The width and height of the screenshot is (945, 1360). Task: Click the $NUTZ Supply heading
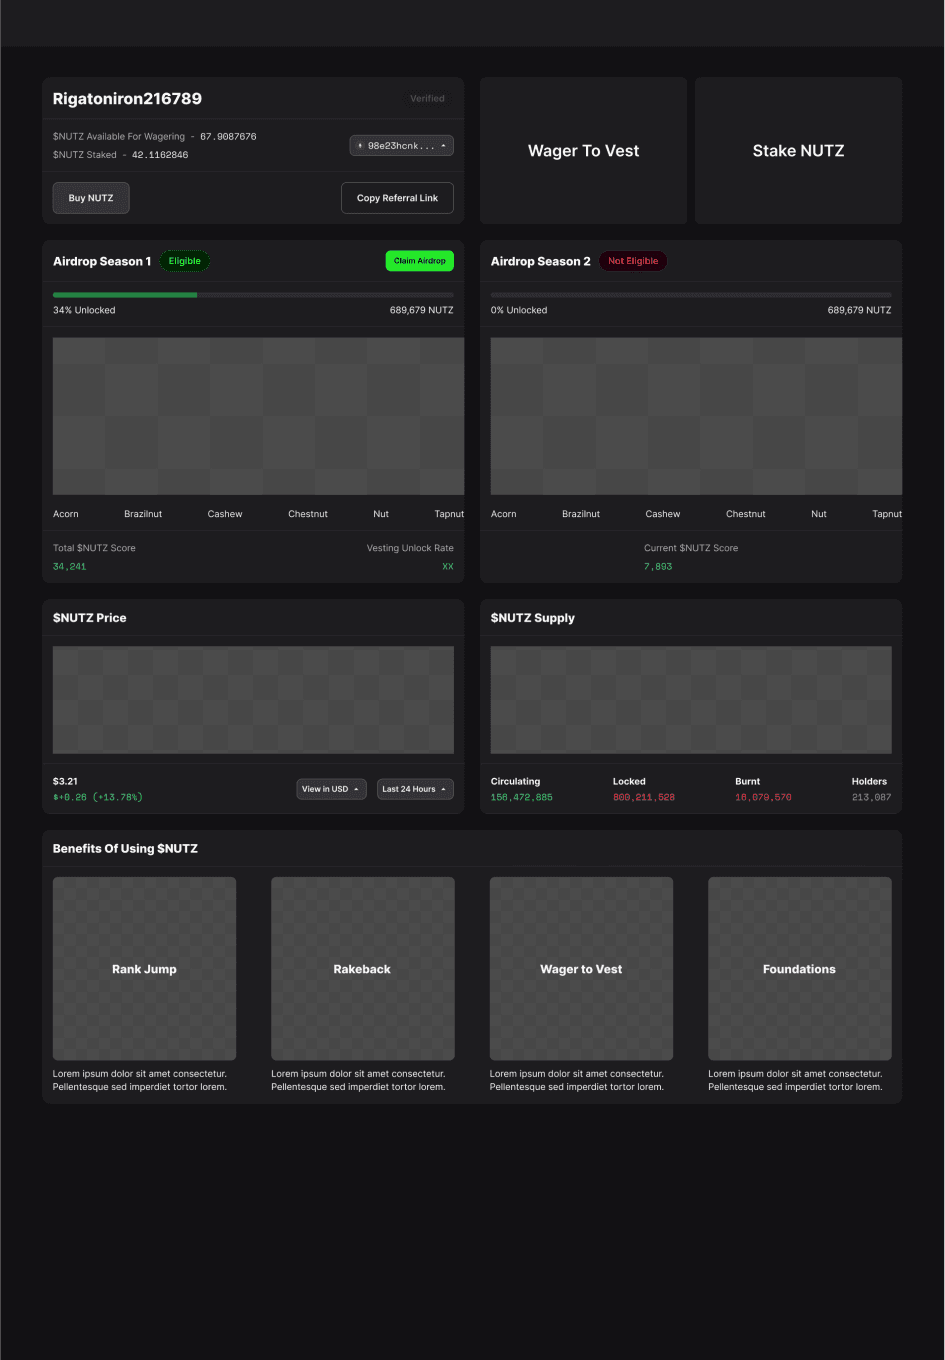click(x=533, y=618)
